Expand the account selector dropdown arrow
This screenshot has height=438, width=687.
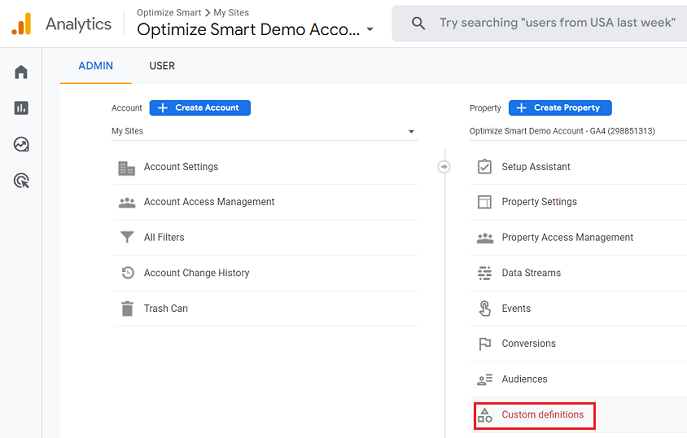click(x=370, y=30)
